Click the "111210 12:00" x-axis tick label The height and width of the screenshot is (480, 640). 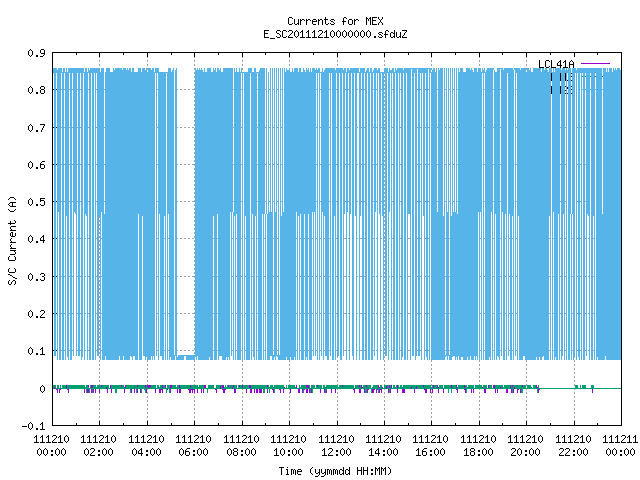coord(337,446)
